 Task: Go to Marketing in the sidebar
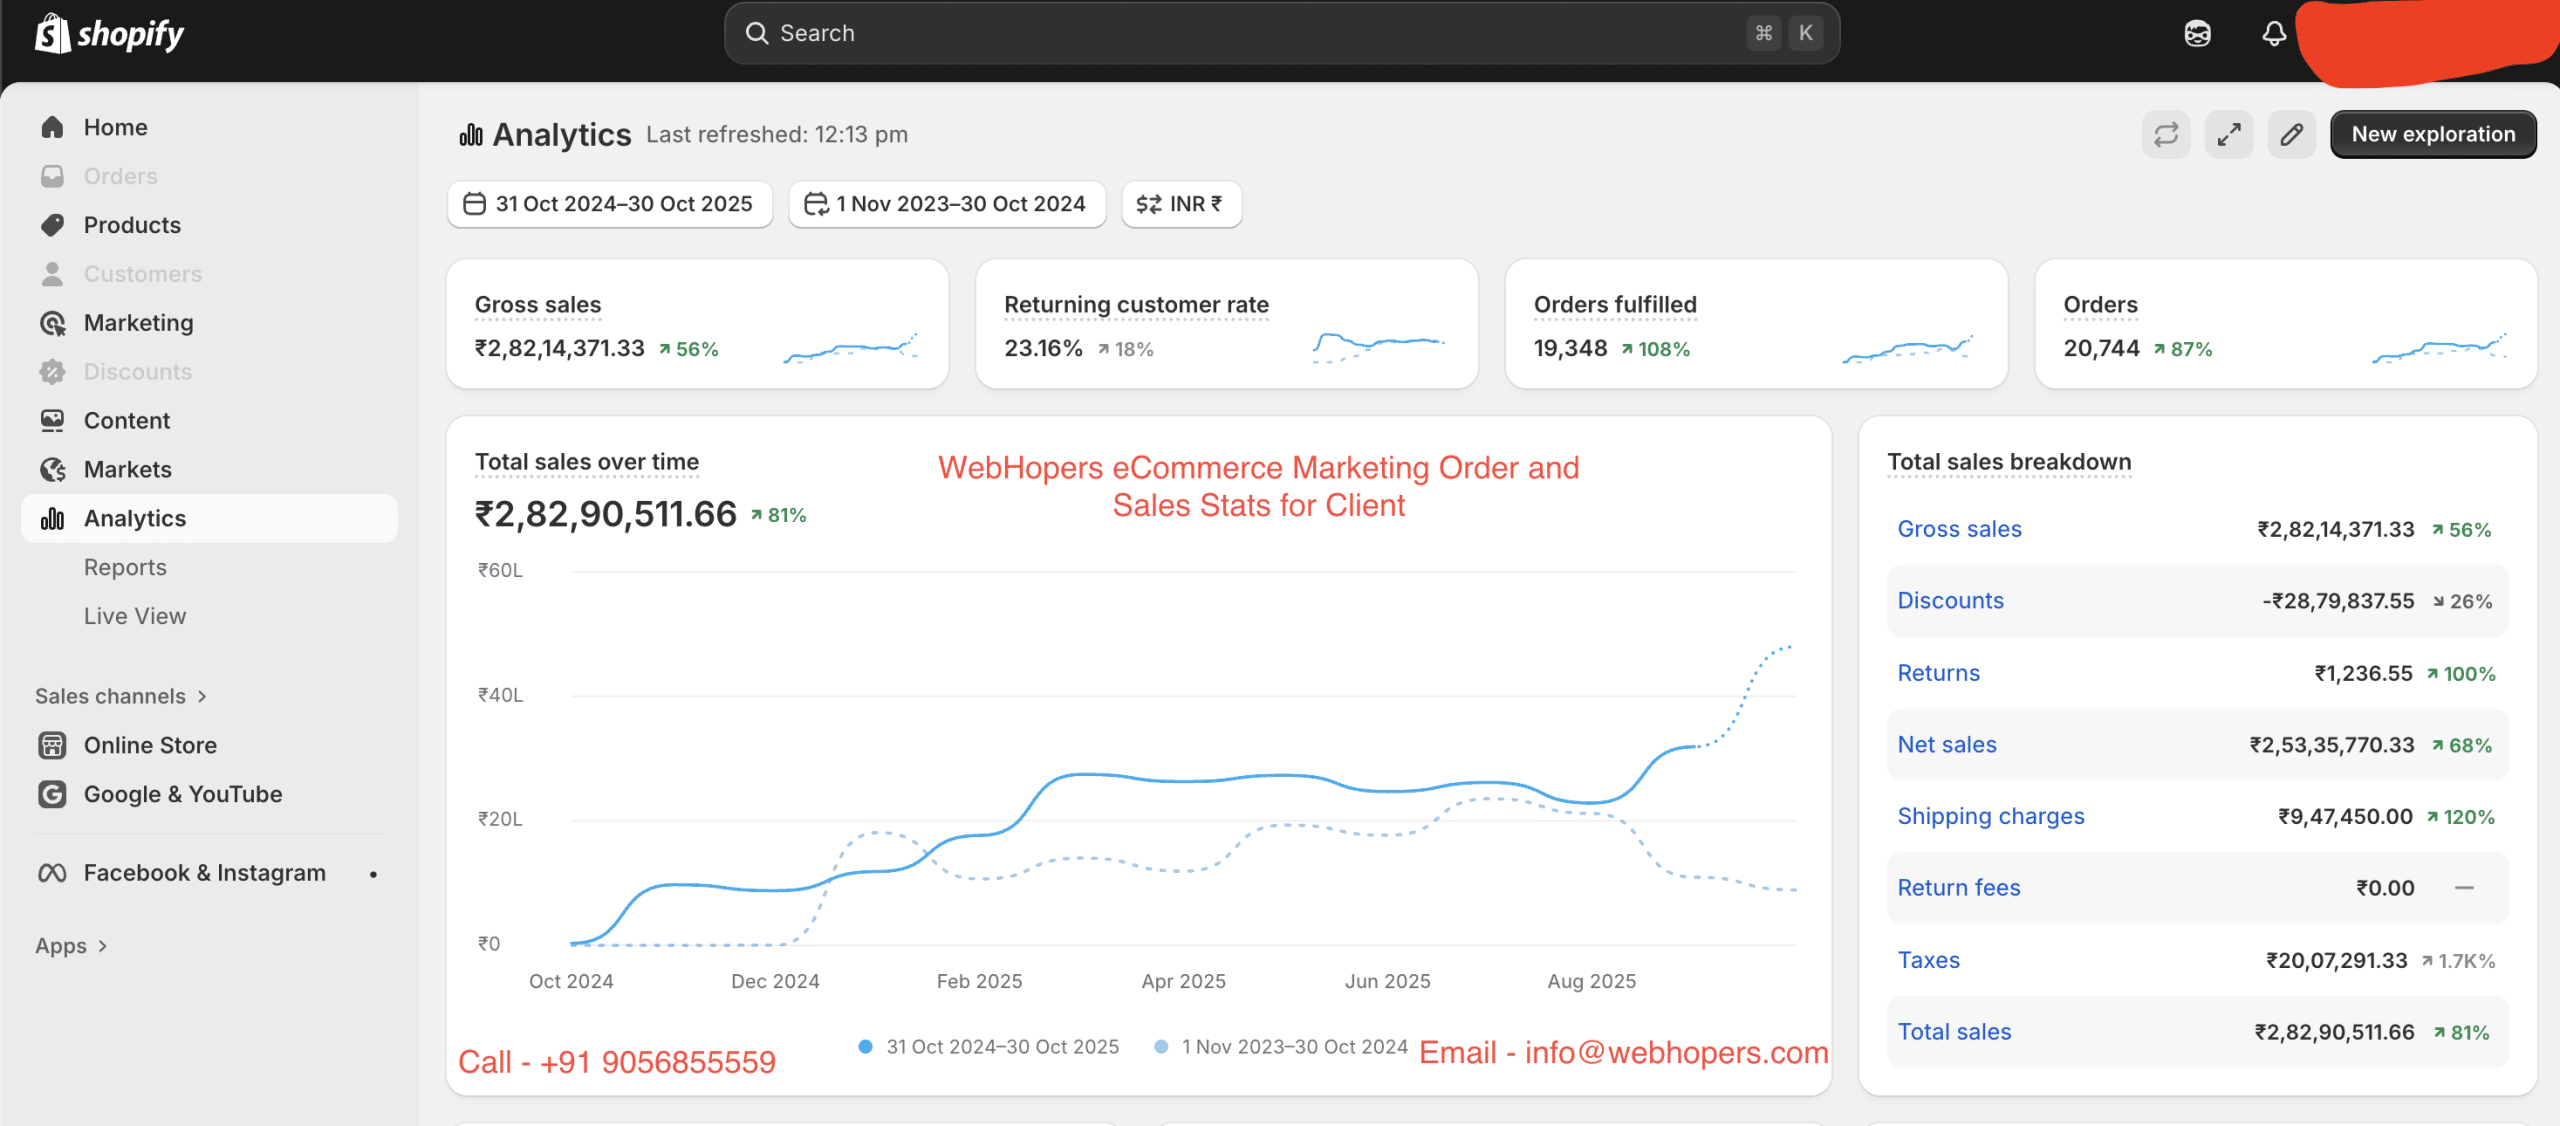138,322
